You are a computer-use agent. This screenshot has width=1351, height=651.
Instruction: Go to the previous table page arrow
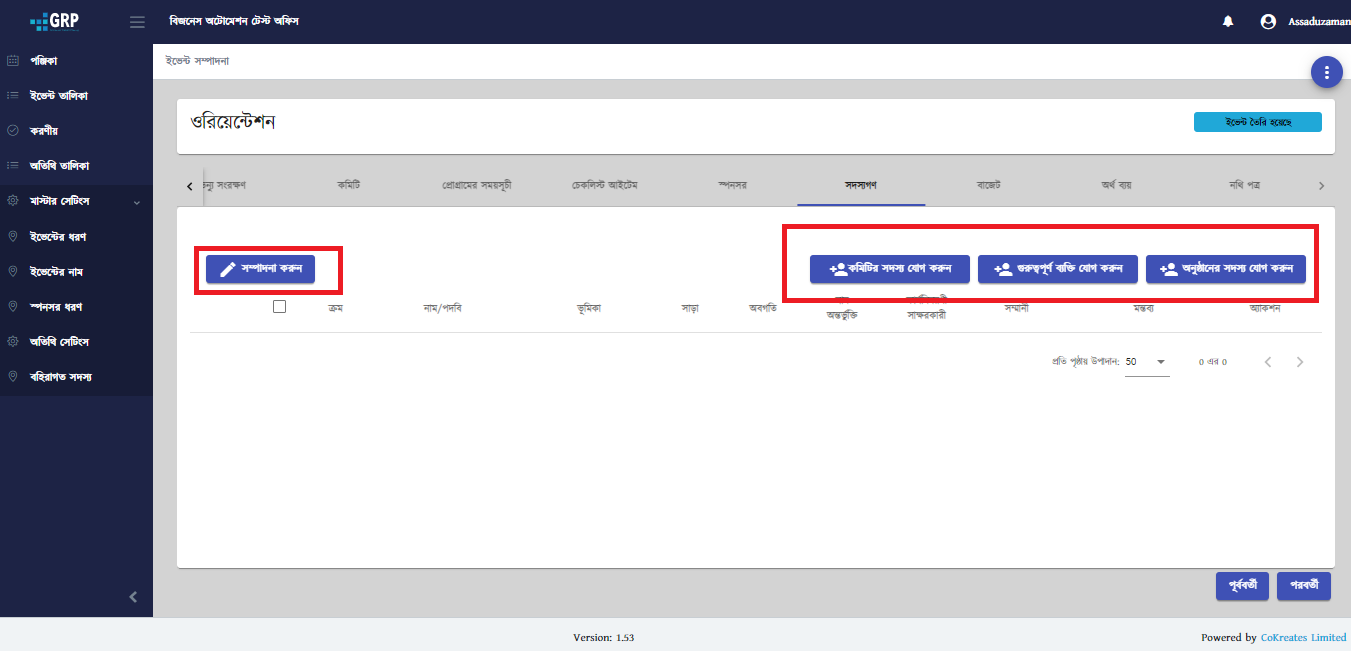click(x=1268, y=362)
